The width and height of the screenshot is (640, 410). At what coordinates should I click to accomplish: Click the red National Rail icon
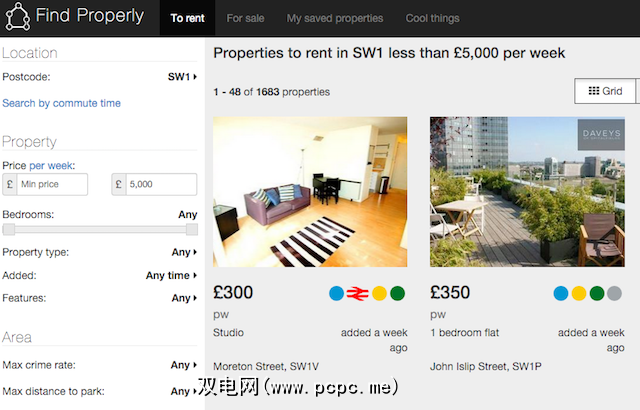[x=358, y=293]
